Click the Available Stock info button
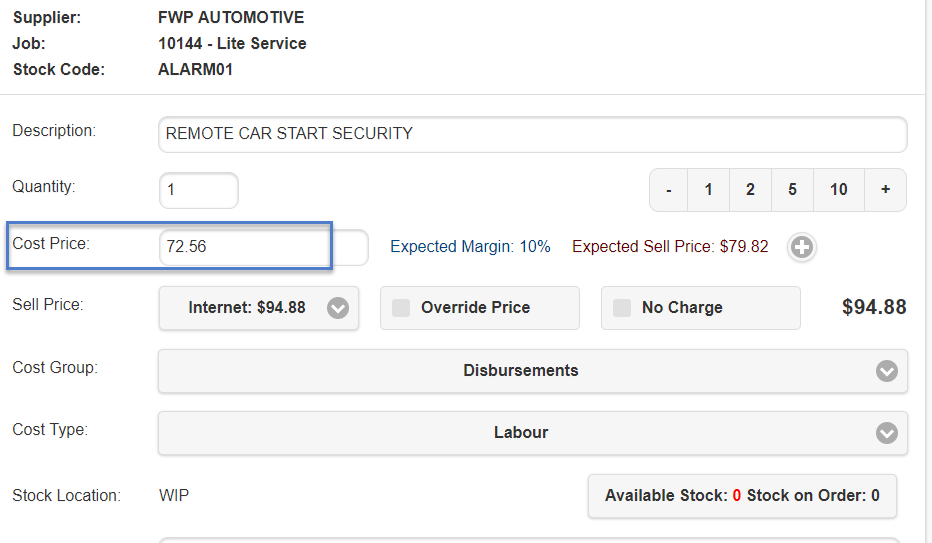The width and height of the screenshot is (932, 543). click(x=742, y=496)
